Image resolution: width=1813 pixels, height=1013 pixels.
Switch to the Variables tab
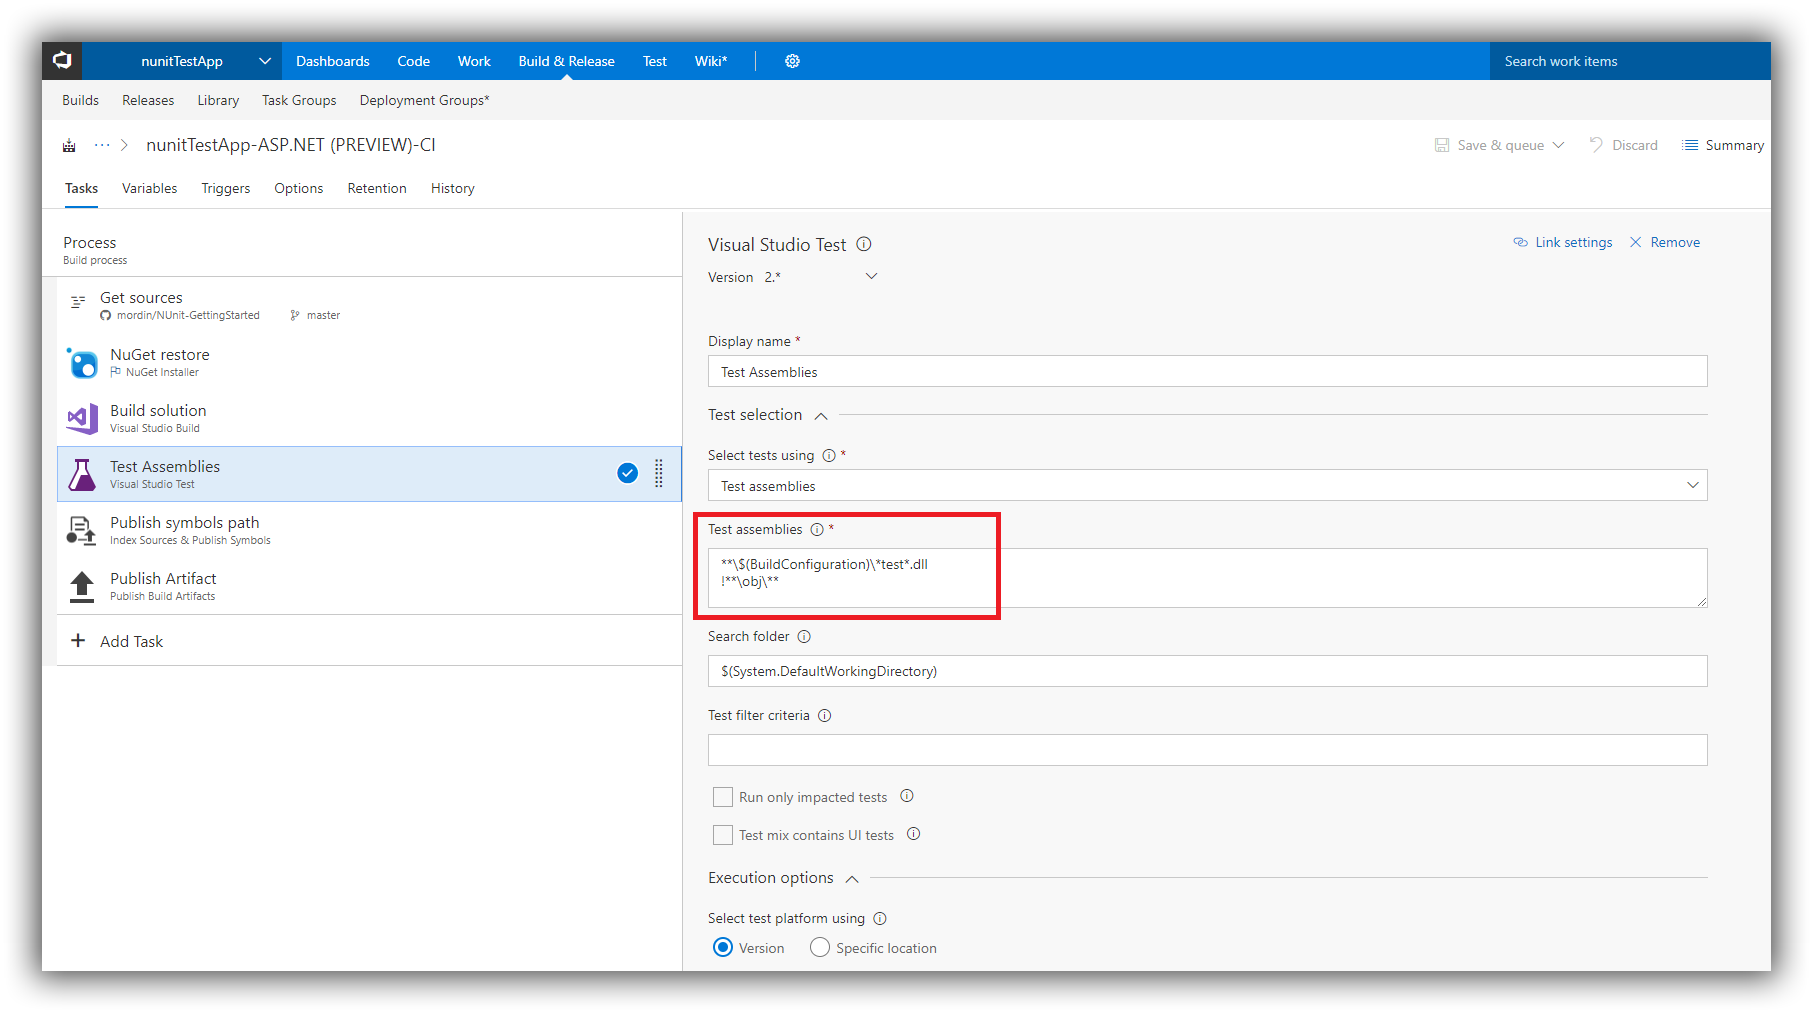click(150, 188)
